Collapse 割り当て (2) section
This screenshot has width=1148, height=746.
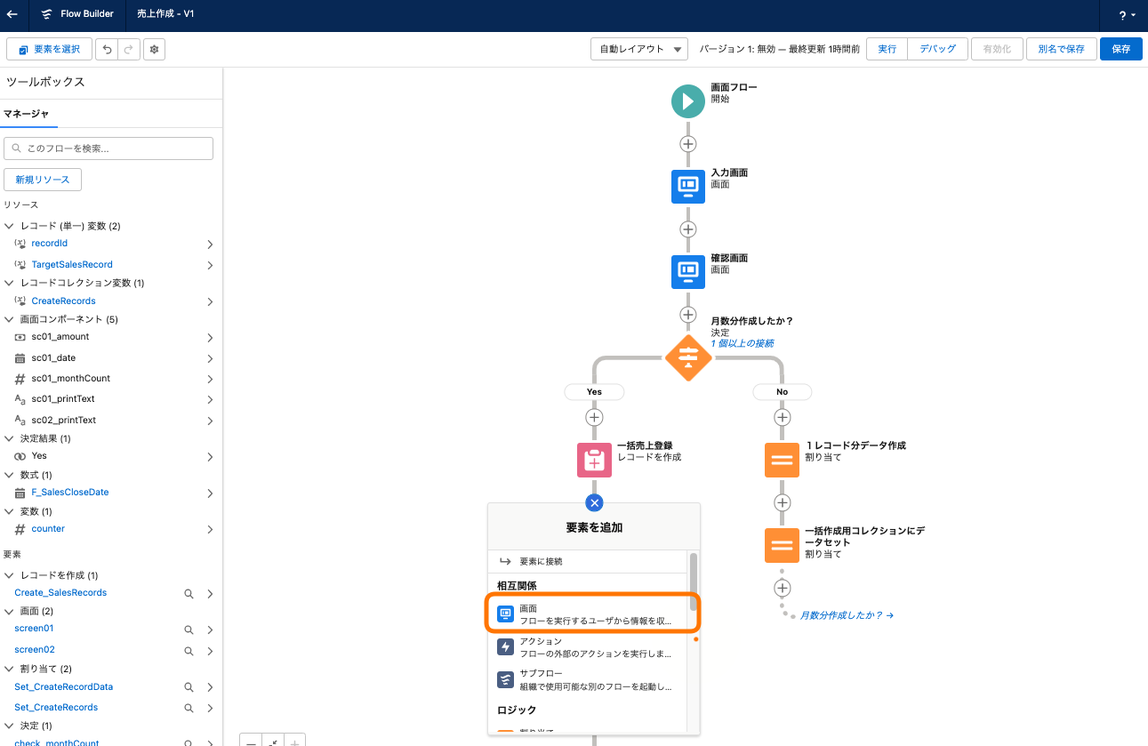(x=10, y=668)
